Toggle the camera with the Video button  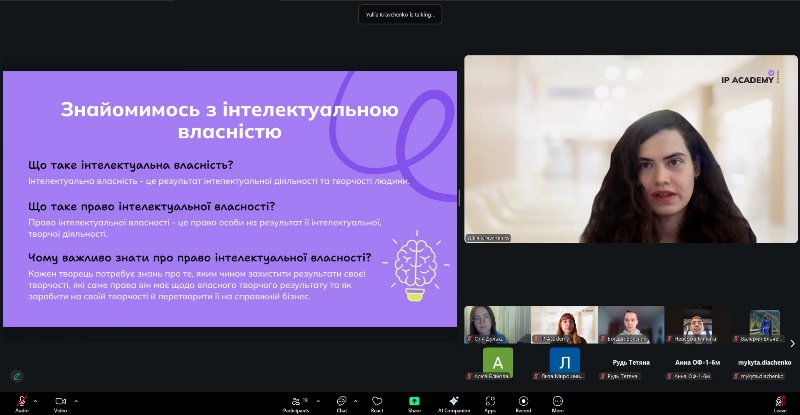(x=59, y=402)
